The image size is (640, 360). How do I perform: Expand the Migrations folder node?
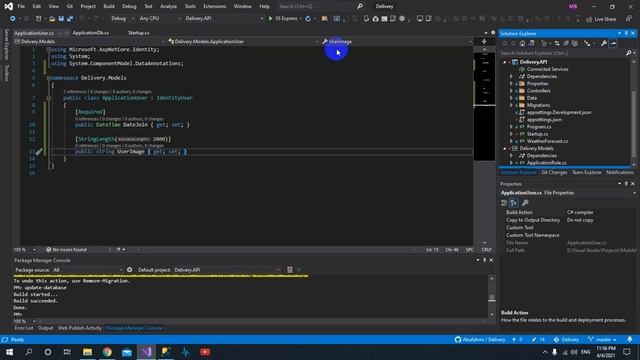511,105
